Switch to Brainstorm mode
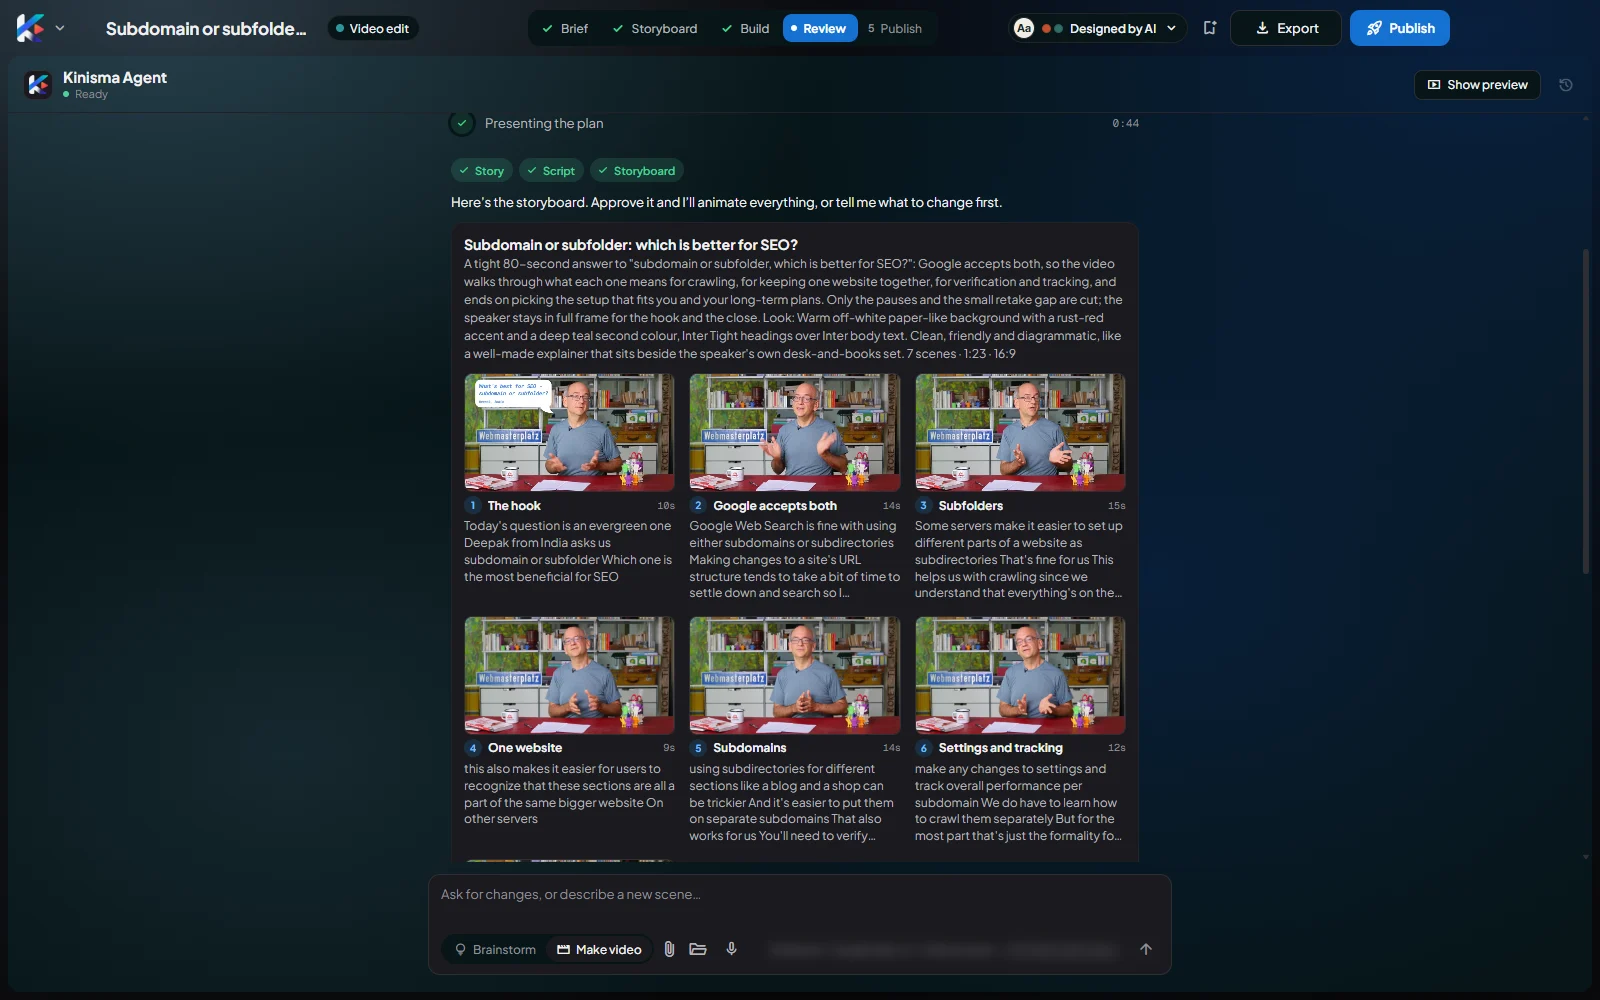The height and width of the screenshot is (1000, 1600). point(495,949)
